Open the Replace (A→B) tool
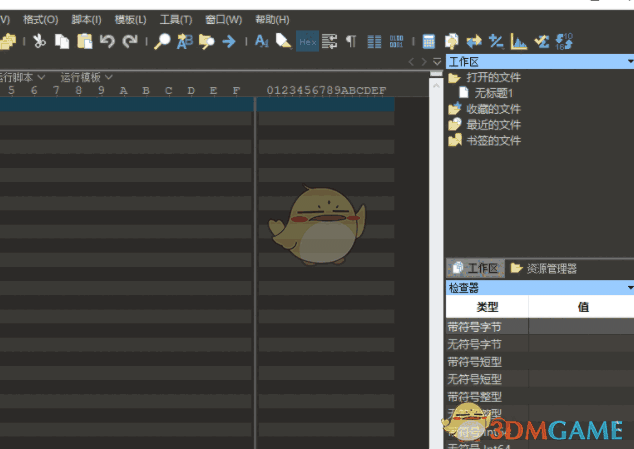 (x=185, y=41)
